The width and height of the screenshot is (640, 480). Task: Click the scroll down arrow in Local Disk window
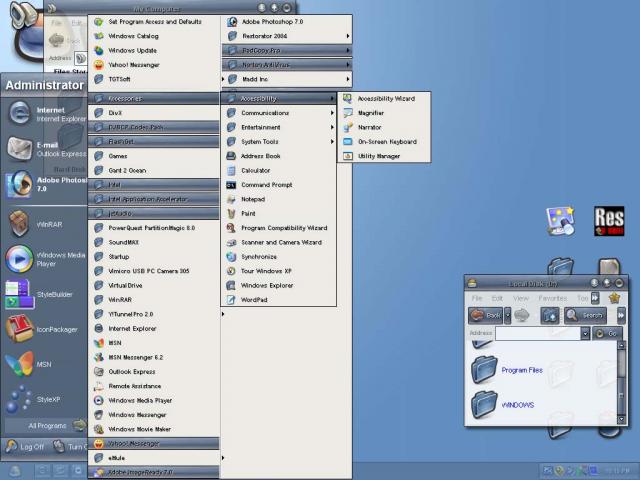click(622, 420)
